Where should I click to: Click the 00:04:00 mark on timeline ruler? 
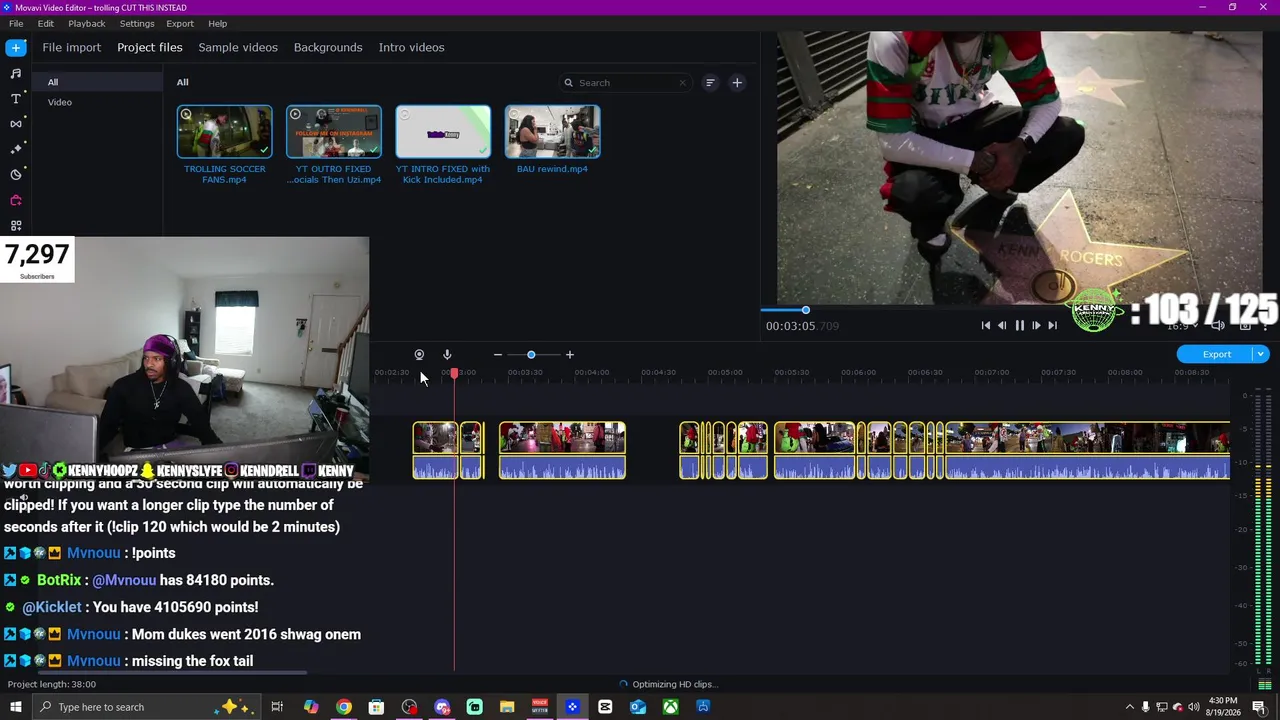coord(591,373)
